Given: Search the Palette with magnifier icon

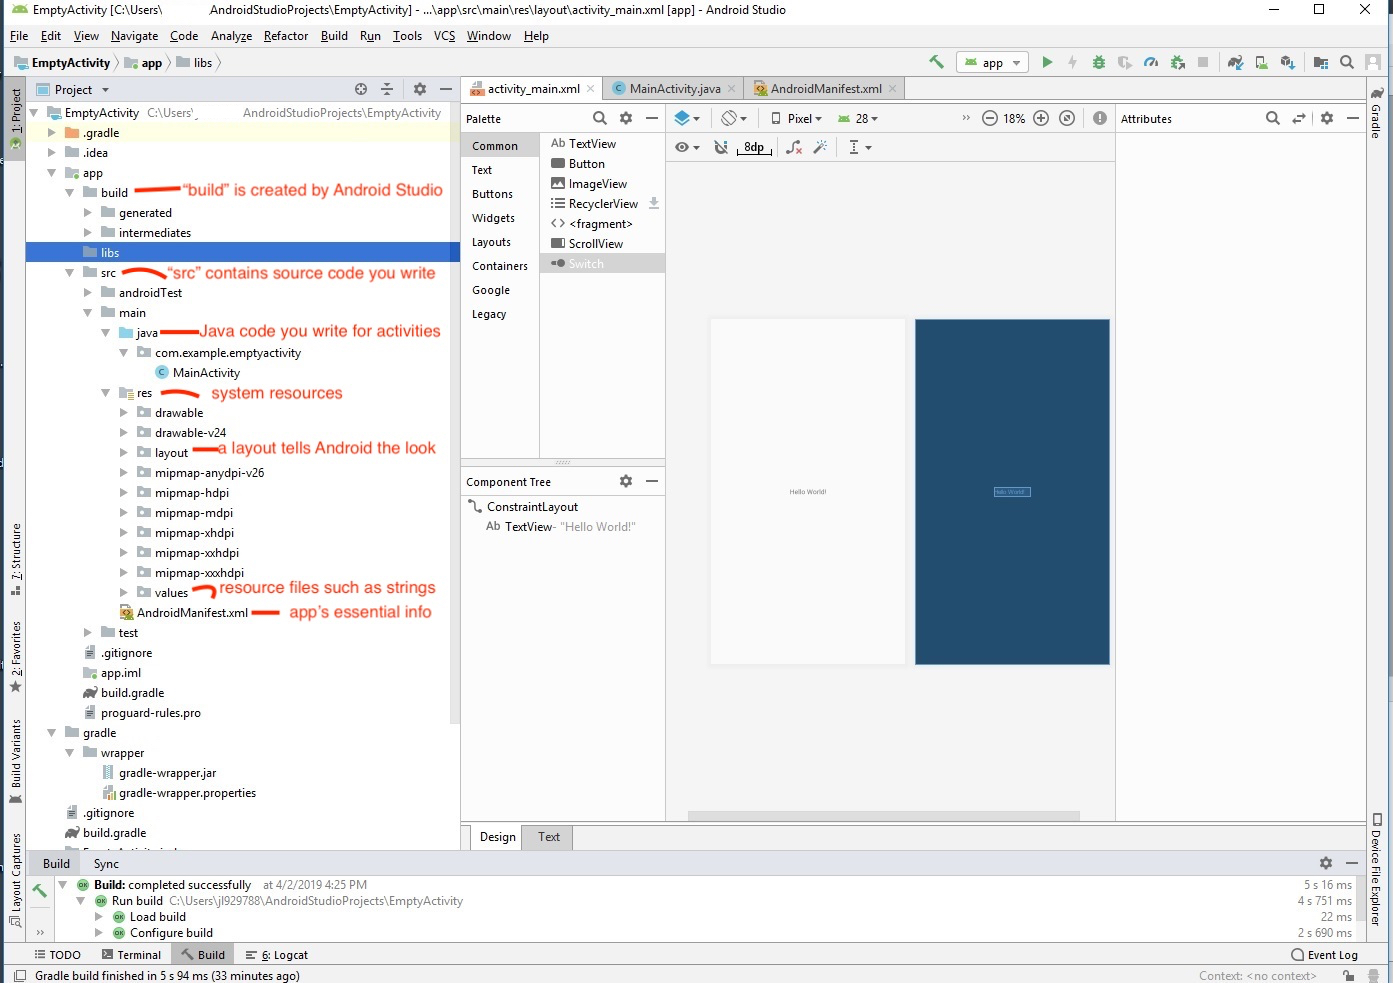Looking at the screenshot, I should point(600,118).
